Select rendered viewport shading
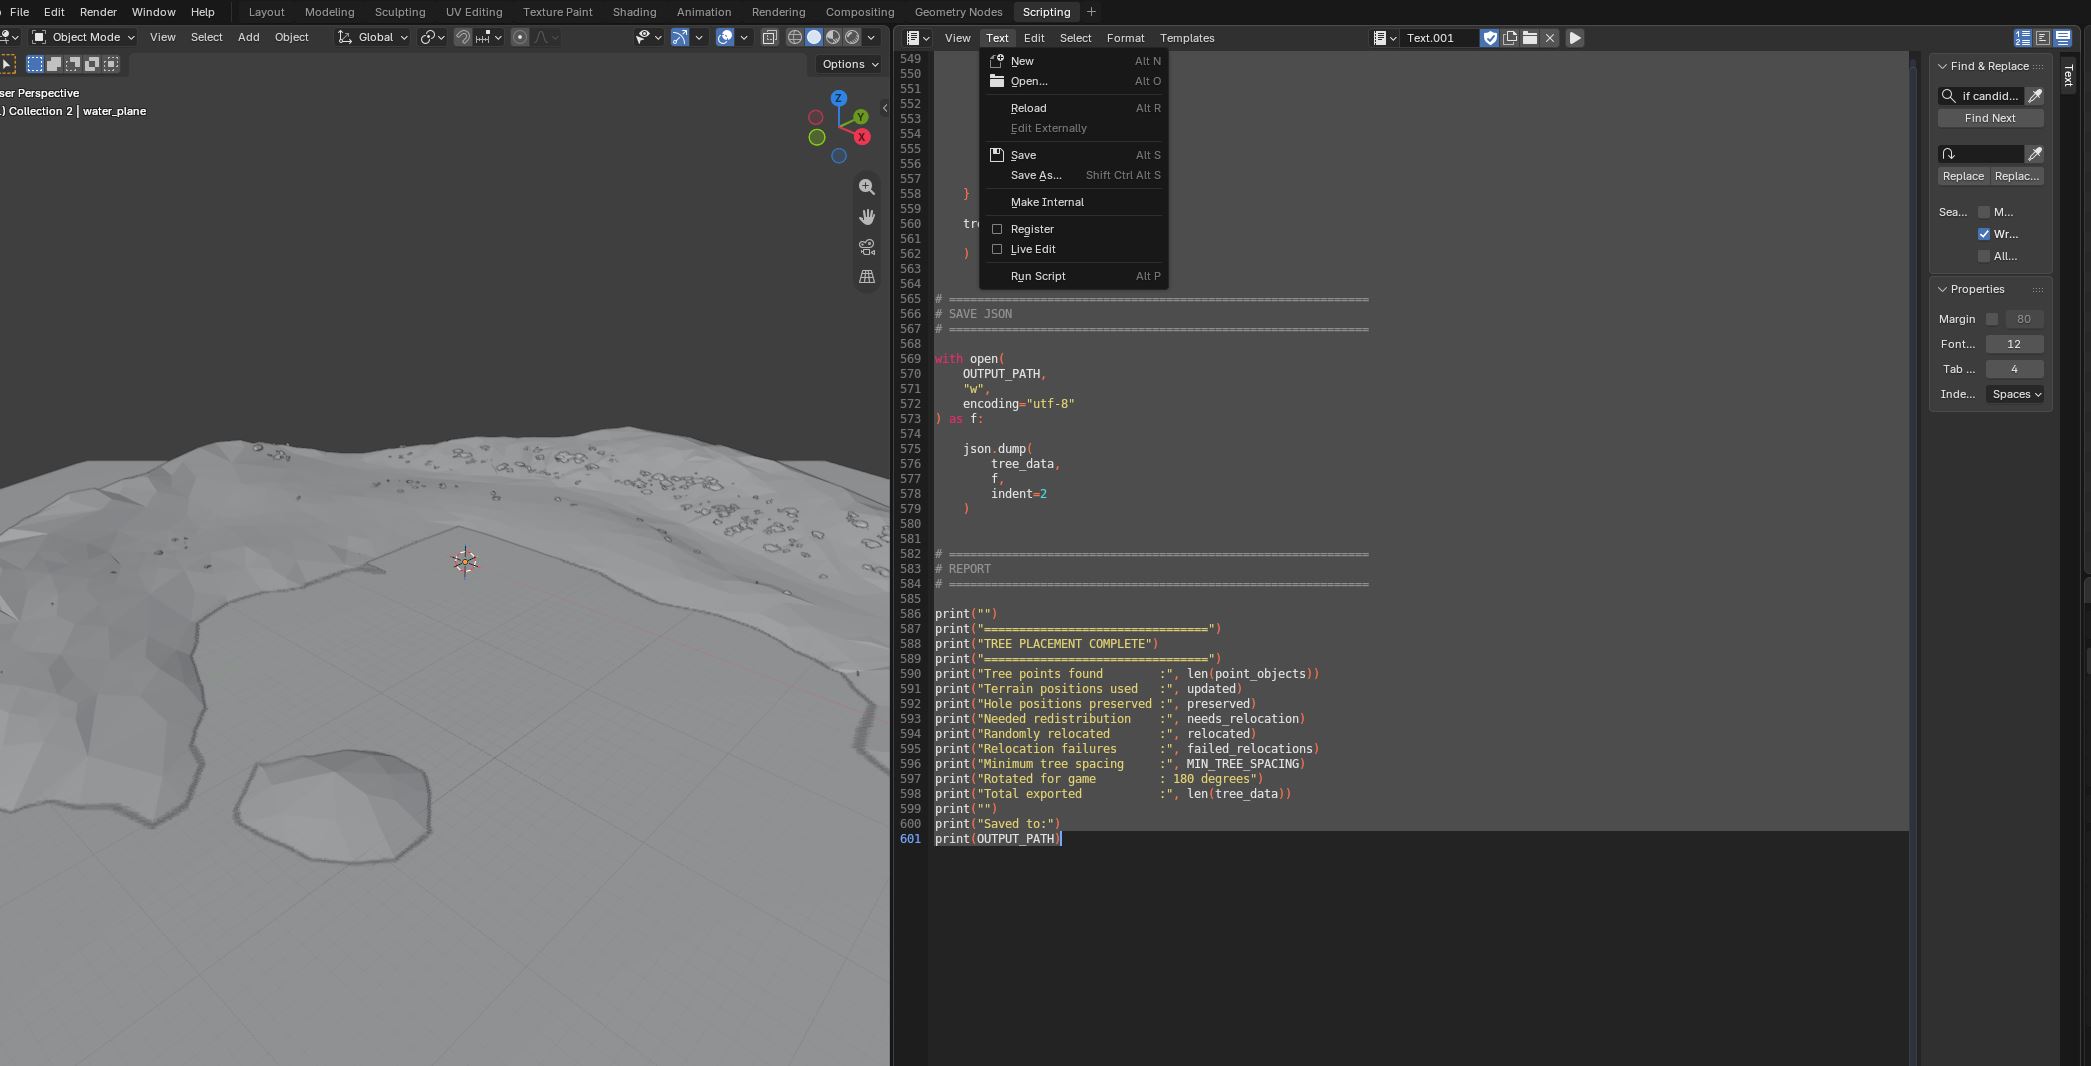 [x=852, y=37]
